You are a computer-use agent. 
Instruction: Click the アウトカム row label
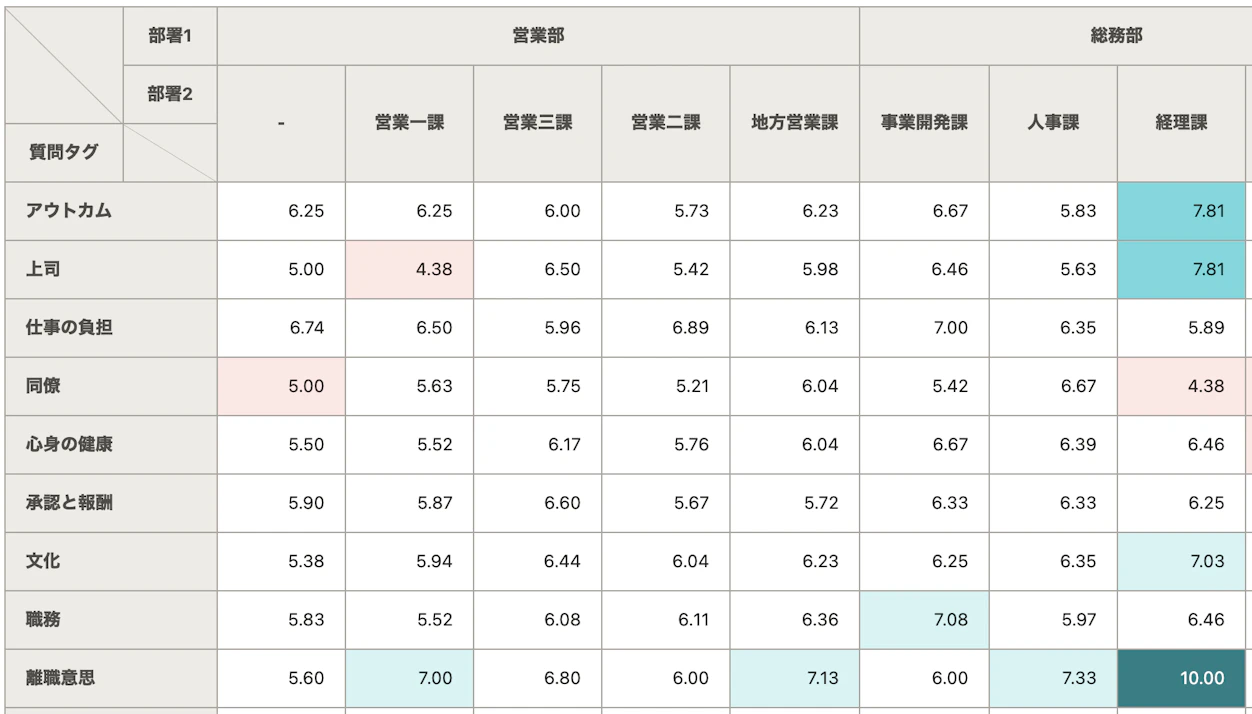(x=69, y=211)
